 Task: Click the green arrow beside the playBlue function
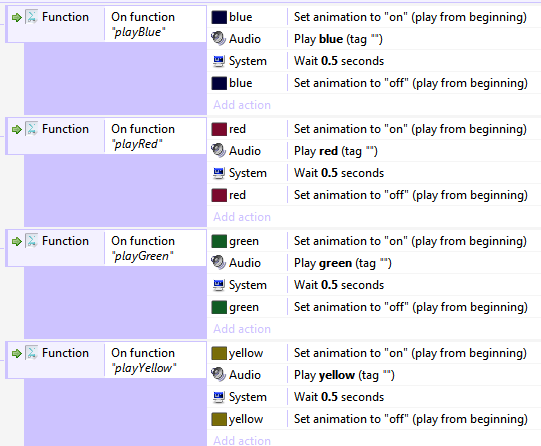[17, 17]
